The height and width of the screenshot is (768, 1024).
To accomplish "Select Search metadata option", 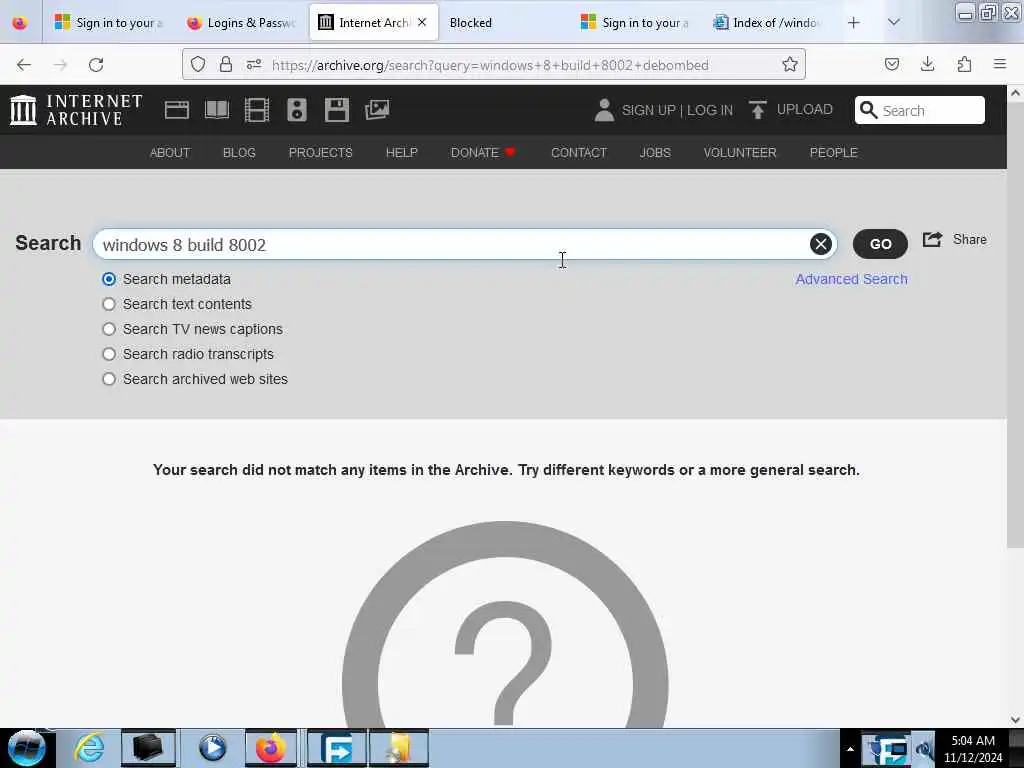I will point(109,279).
